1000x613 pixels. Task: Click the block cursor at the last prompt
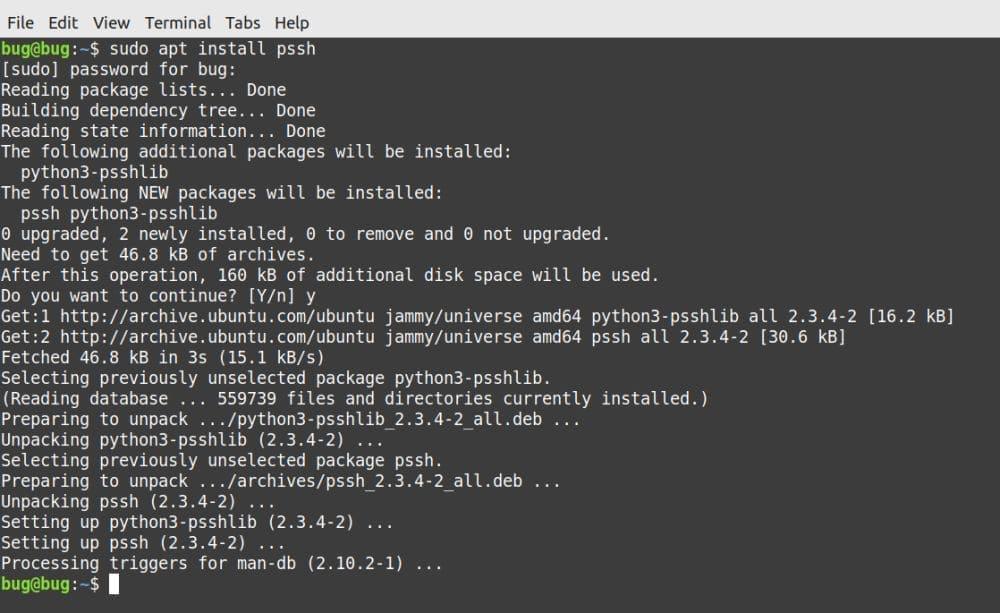[114, 584]
